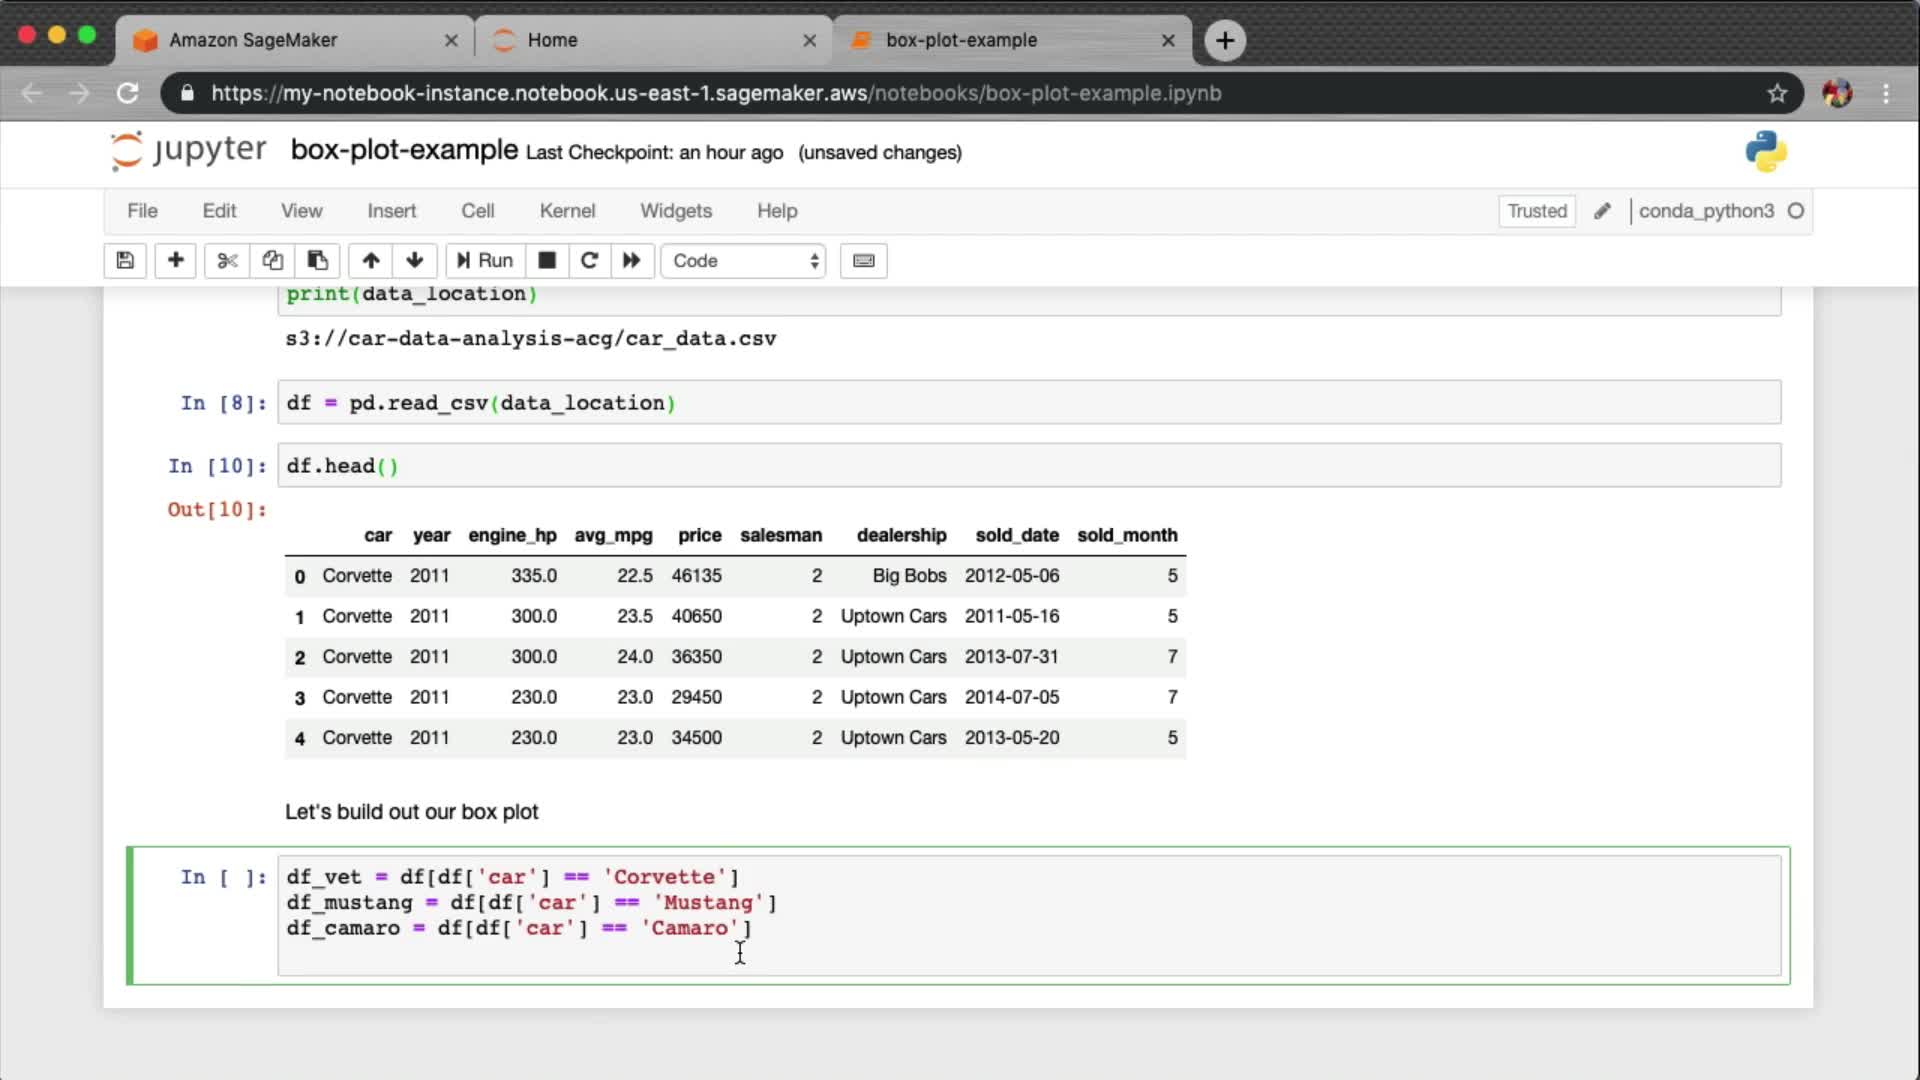Click the box-plot-example notebook title

coord(404,150)
